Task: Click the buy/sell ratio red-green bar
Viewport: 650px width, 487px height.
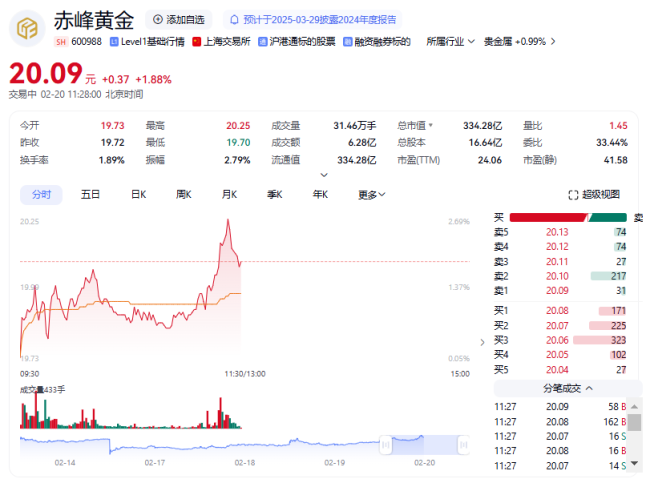Action: point(568,217)
